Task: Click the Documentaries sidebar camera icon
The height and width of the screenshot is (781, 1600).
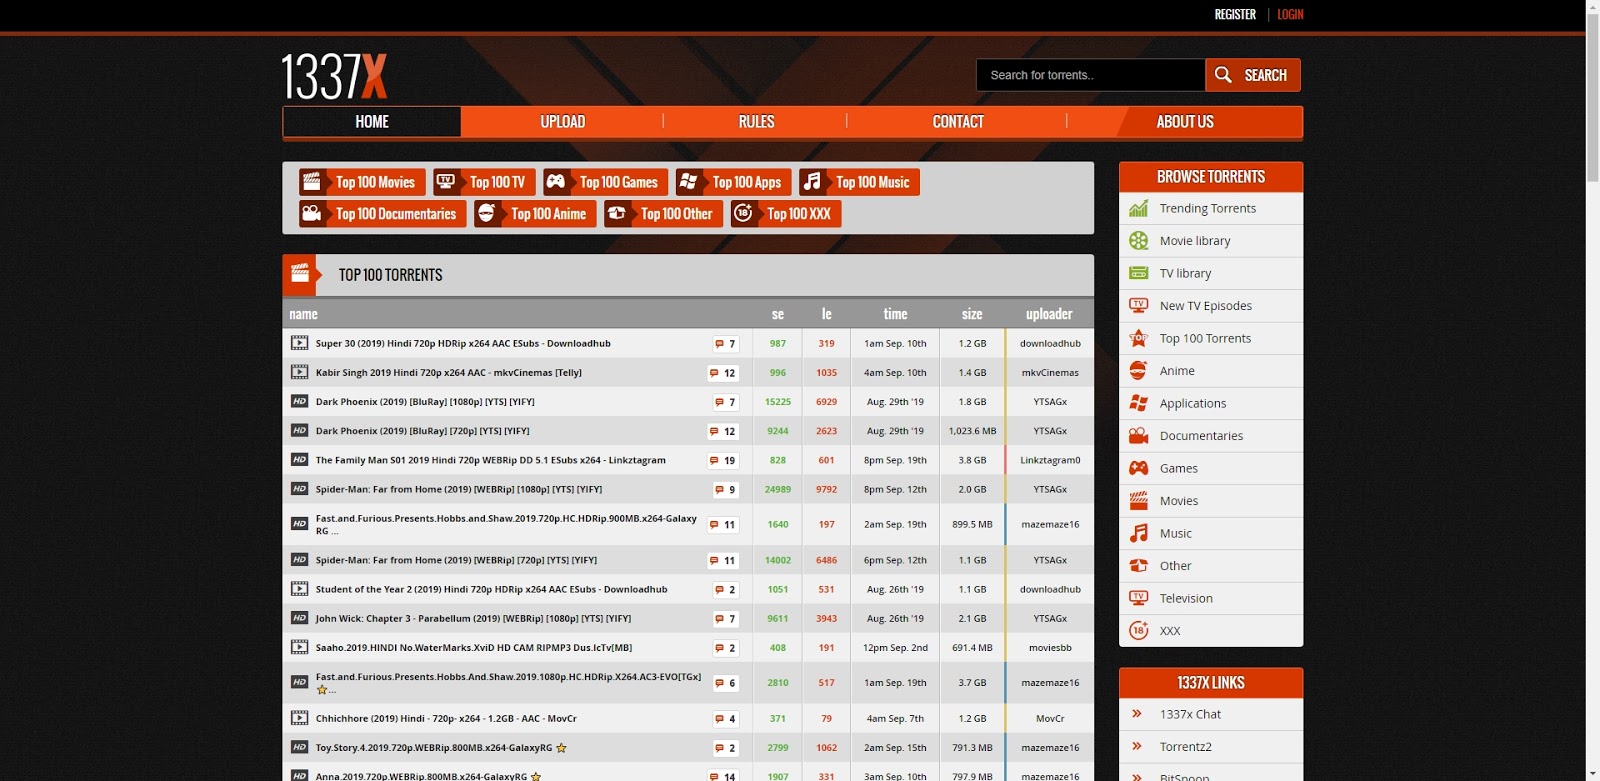Action: point(1138,435)
